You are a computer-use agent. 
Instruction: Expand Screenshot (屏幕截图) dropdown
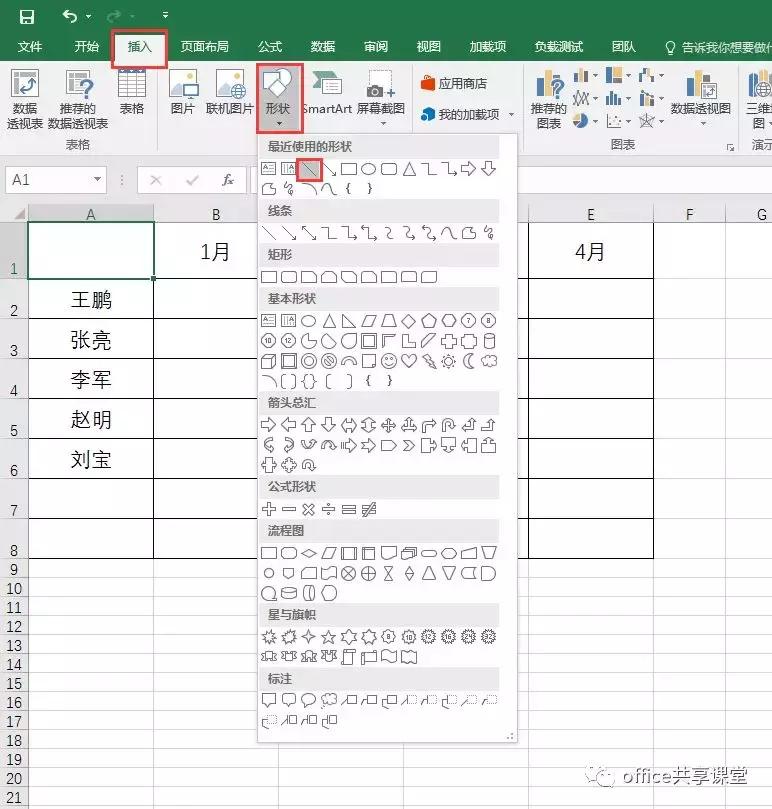[x=383, y=124]
